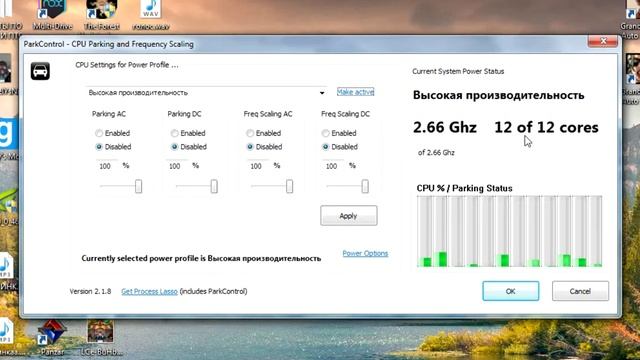Click the Make active link
The height and width of the screenshot is (360, 640).
(356, 92)
